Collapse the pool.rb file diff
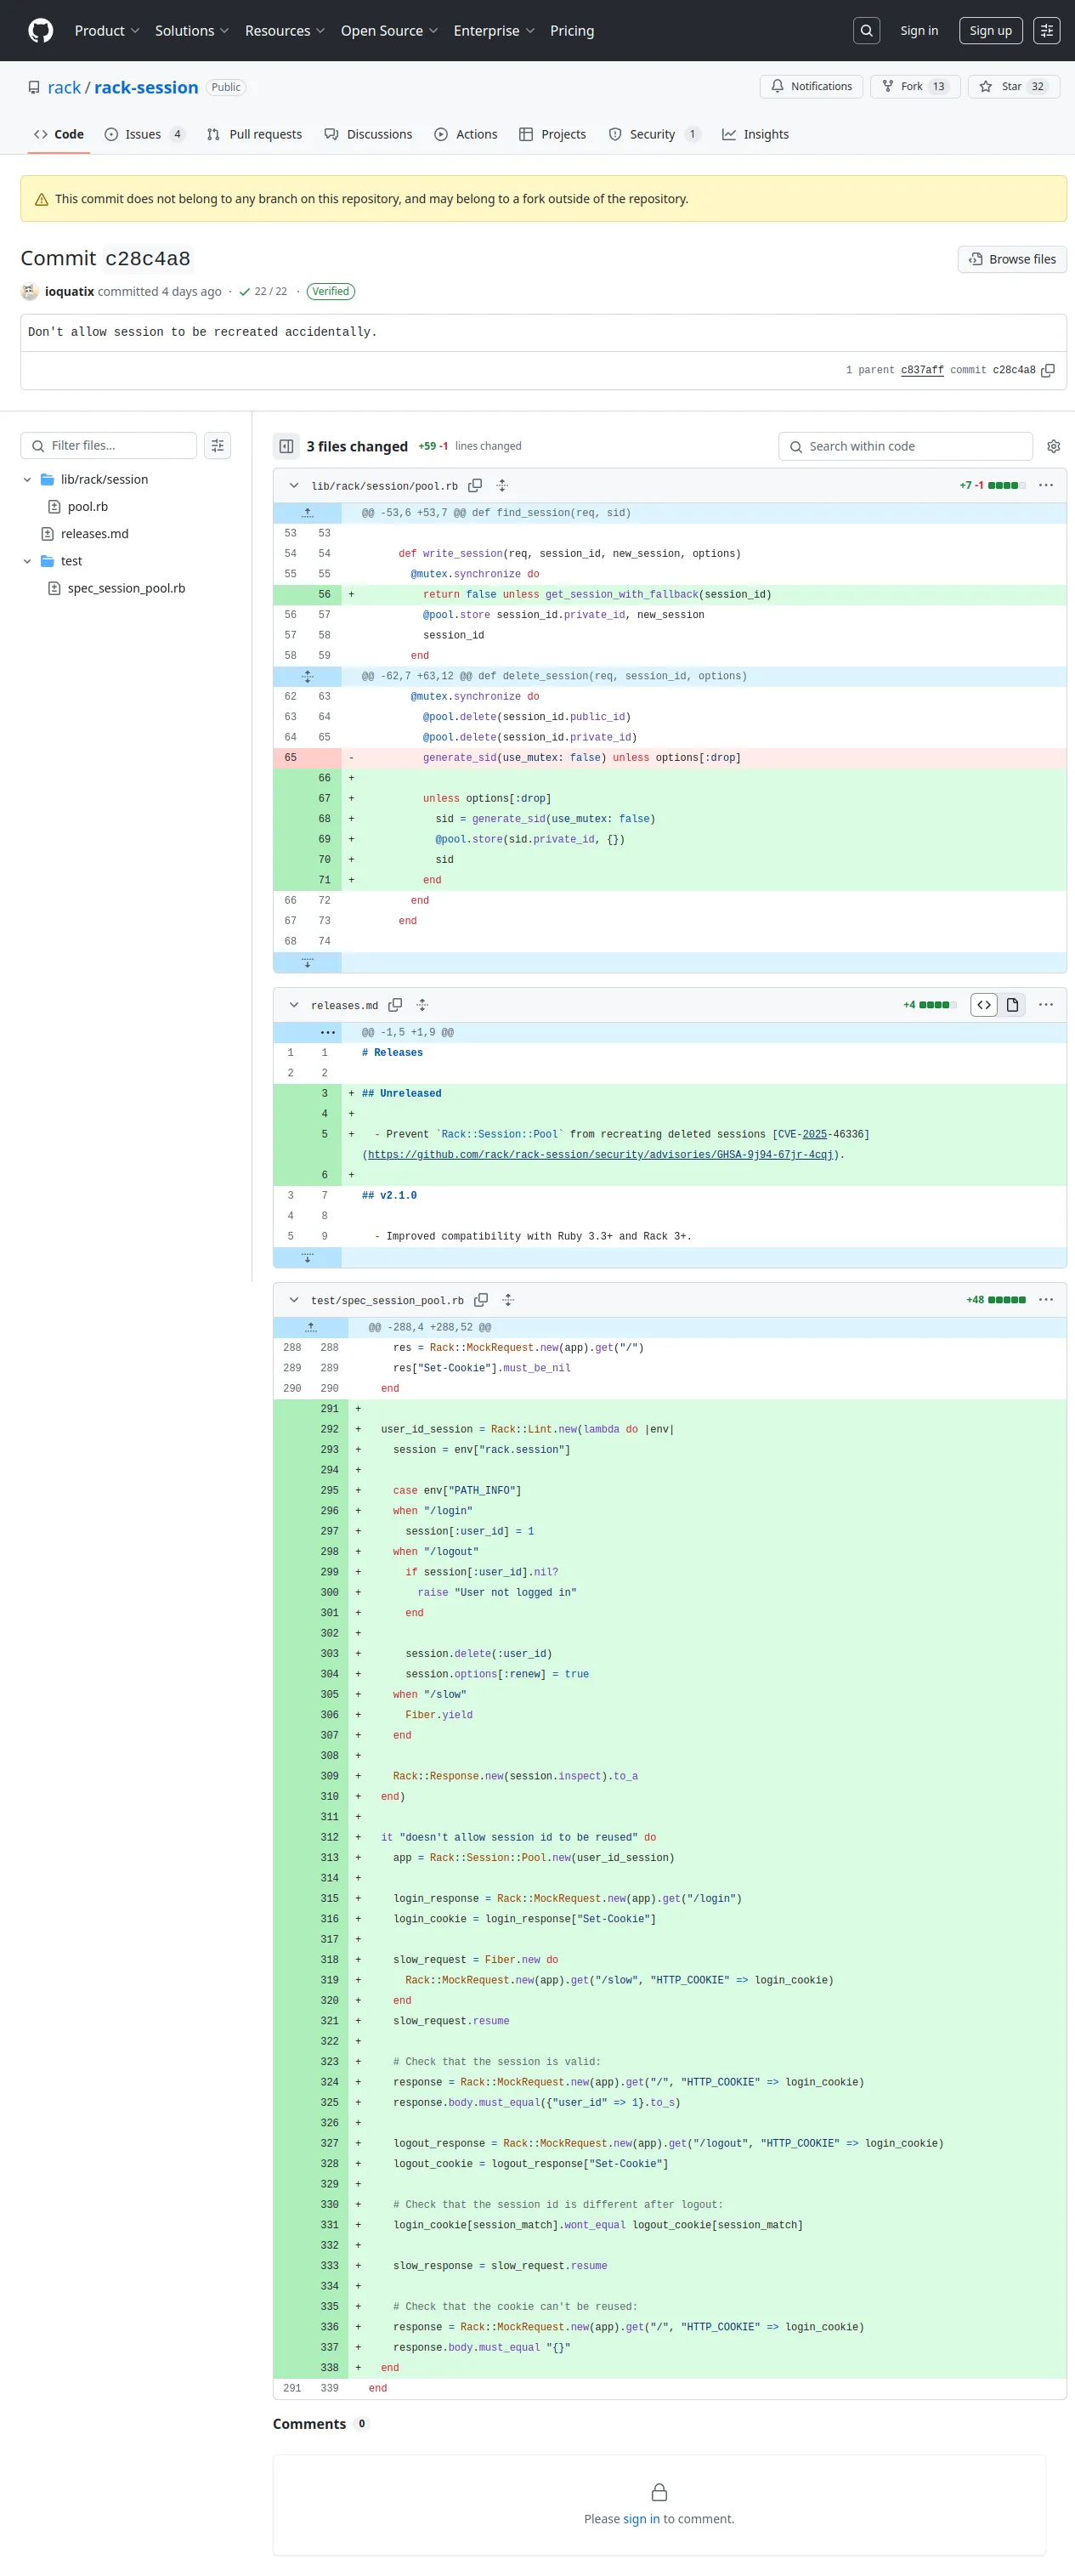 pyautogui.click(x=293, y=485)
